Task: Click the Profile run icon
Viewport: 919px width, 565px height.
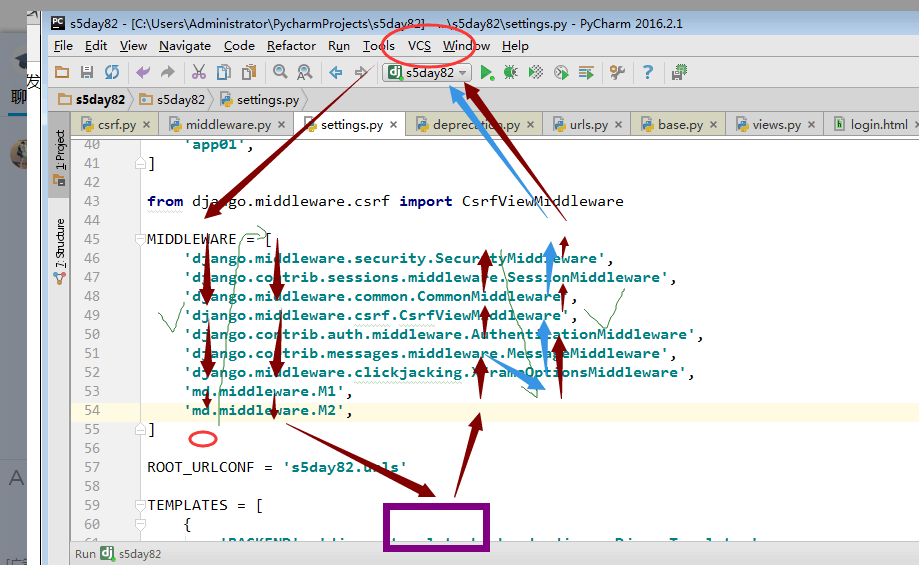Action: (x=561, y=72)
